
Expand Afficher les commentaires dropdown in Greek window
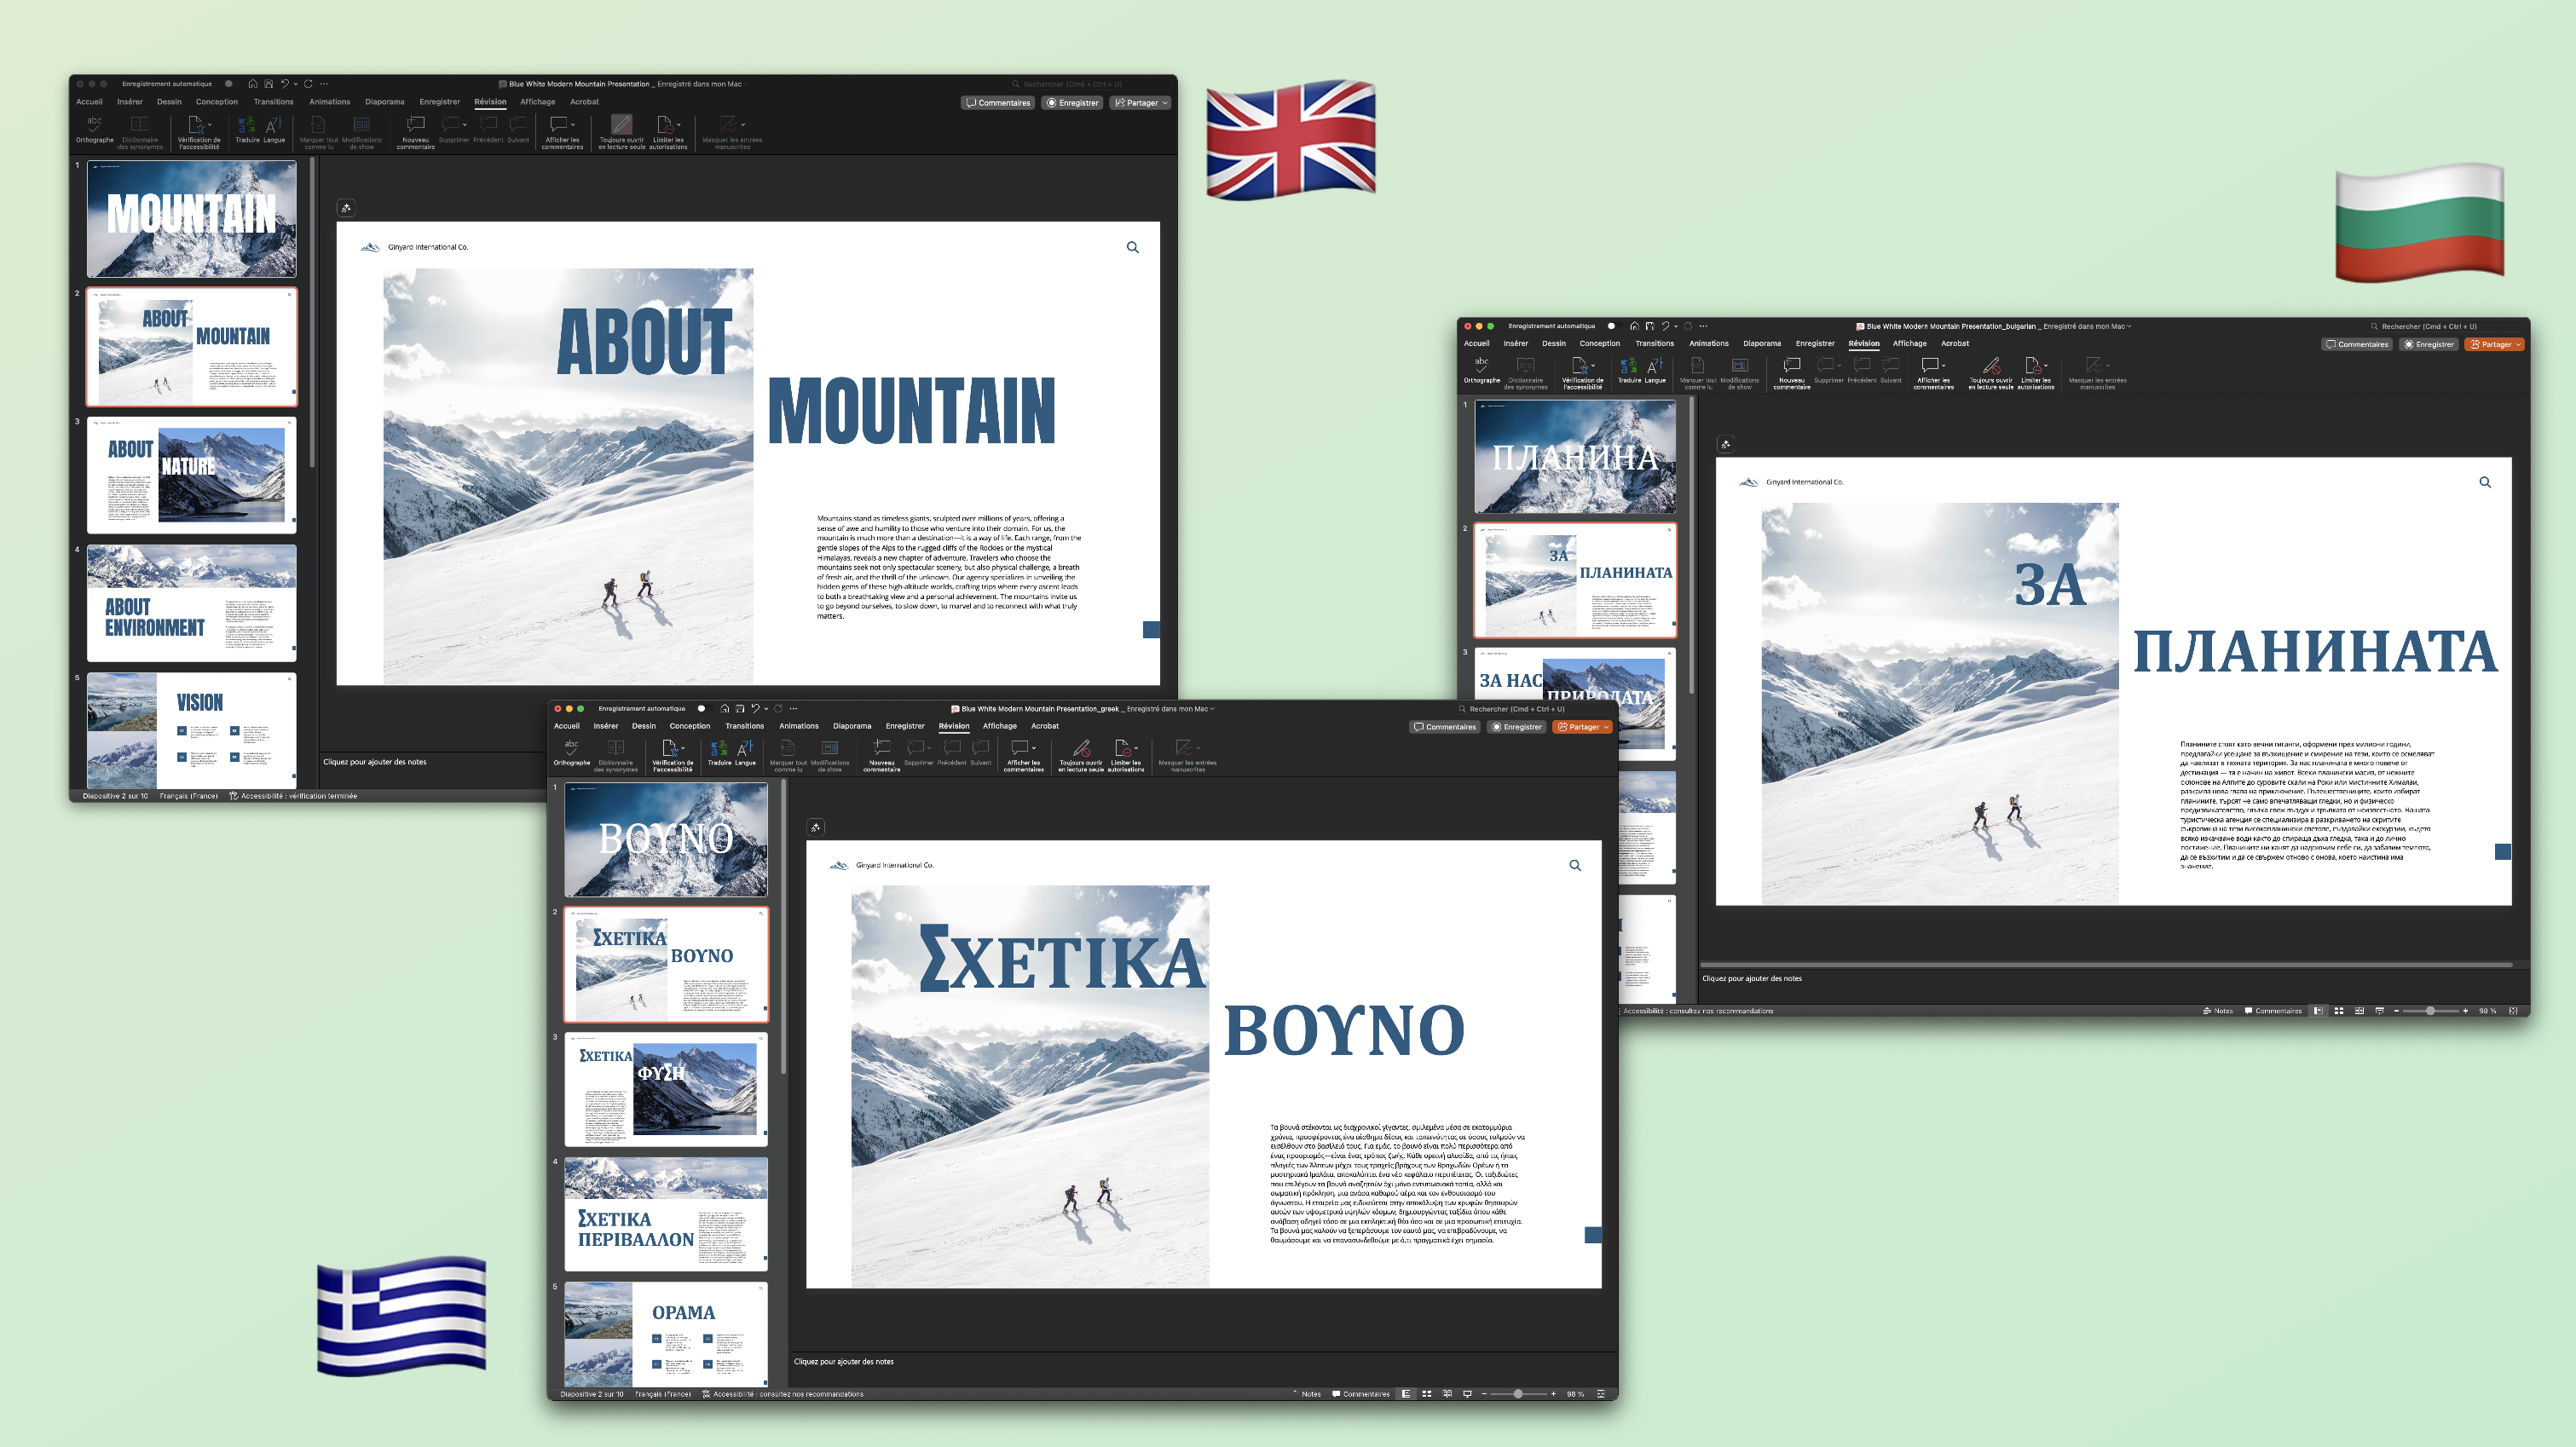pyautogui.click(x=1034, y=748)
